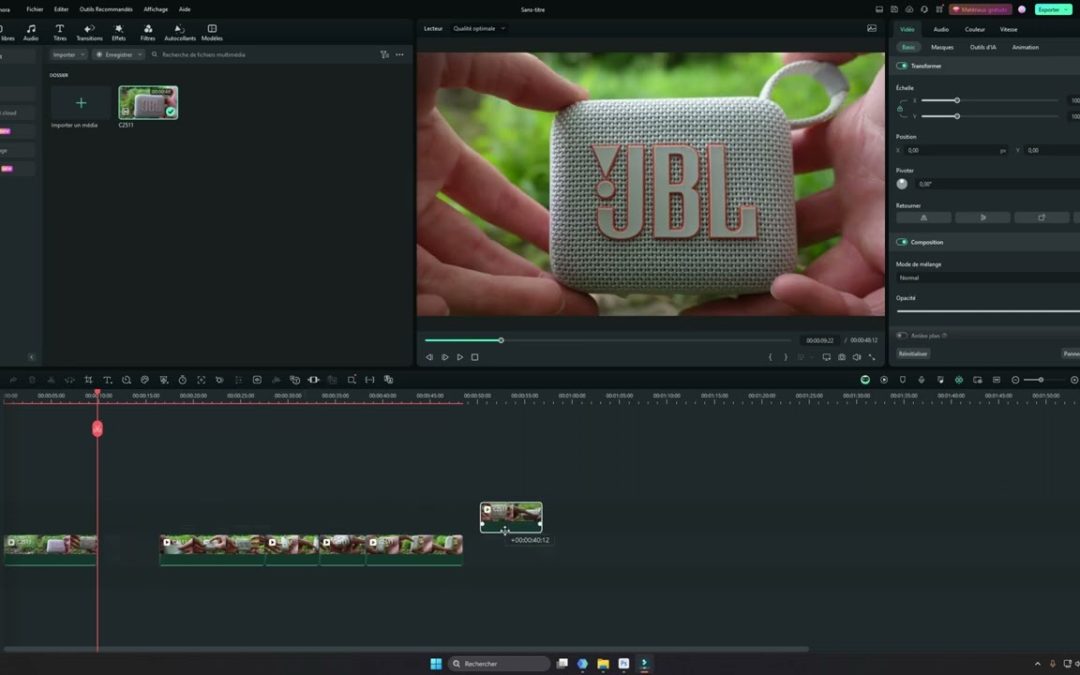Click the preview volume speaker icon
Viewport: 1080px width, 675px height.
pyautogui.click(x=857, y=357)
